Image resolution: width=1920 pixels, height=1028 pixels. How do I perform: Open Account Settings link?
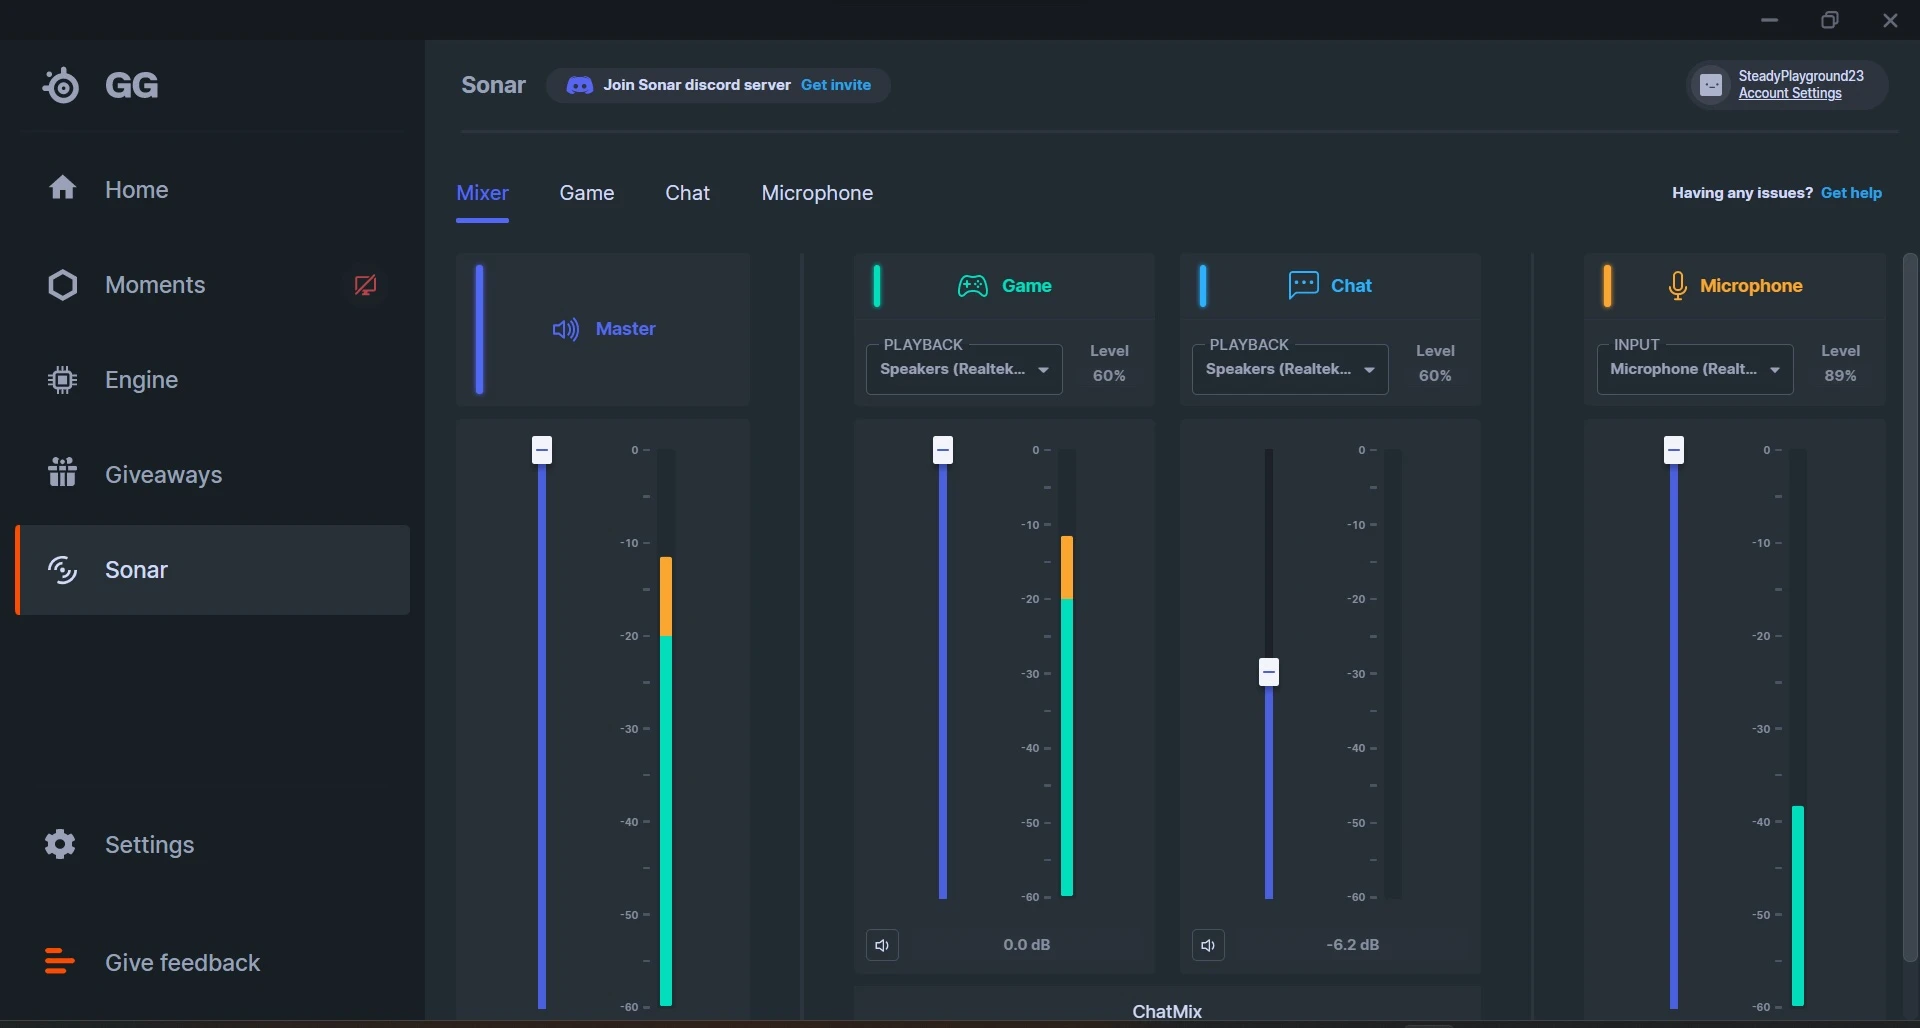[x=1790, y=93]
